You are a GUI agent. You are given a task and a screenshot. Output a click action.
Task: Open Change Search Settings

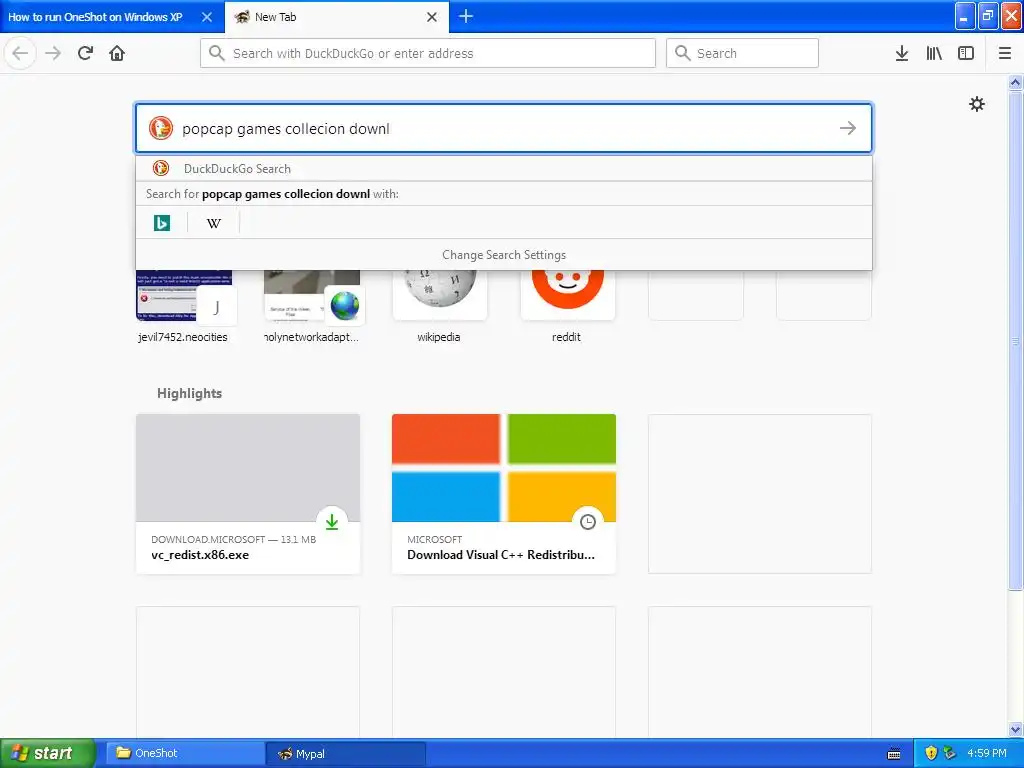pos(504,255)
